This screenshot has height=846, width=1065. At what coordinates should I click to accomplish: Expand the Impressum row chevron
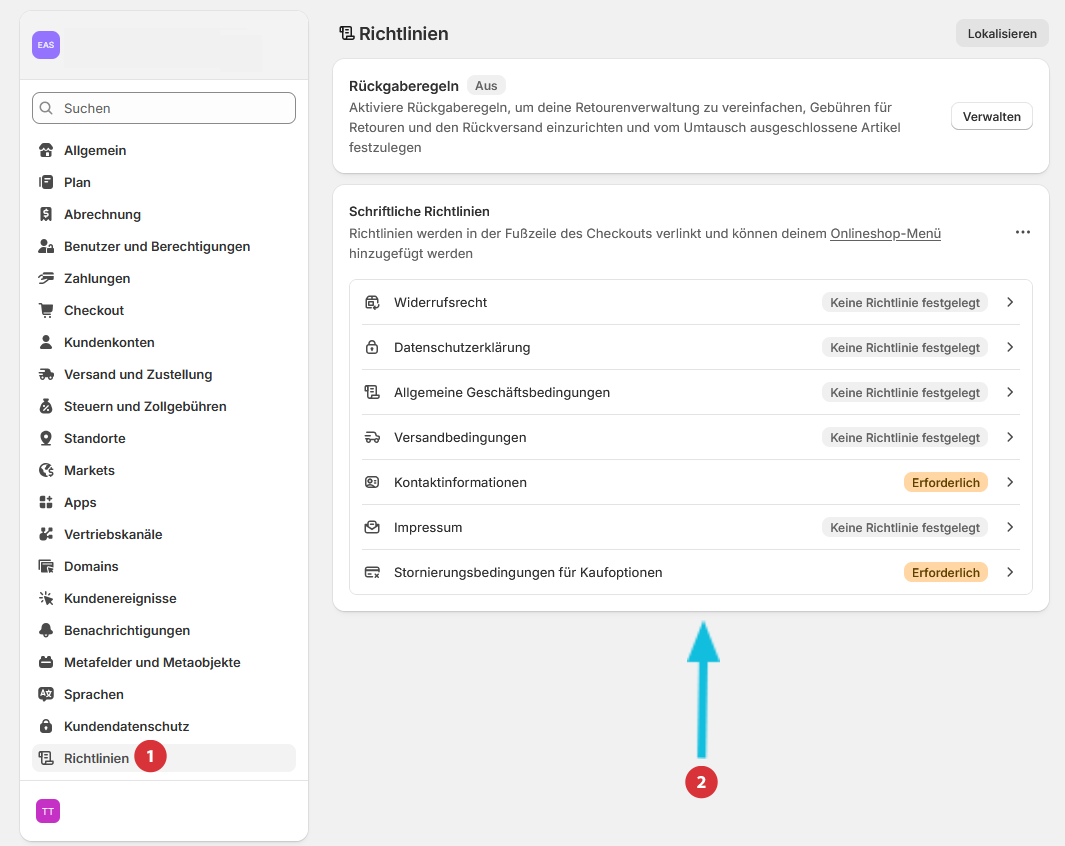click(1010, 527)
